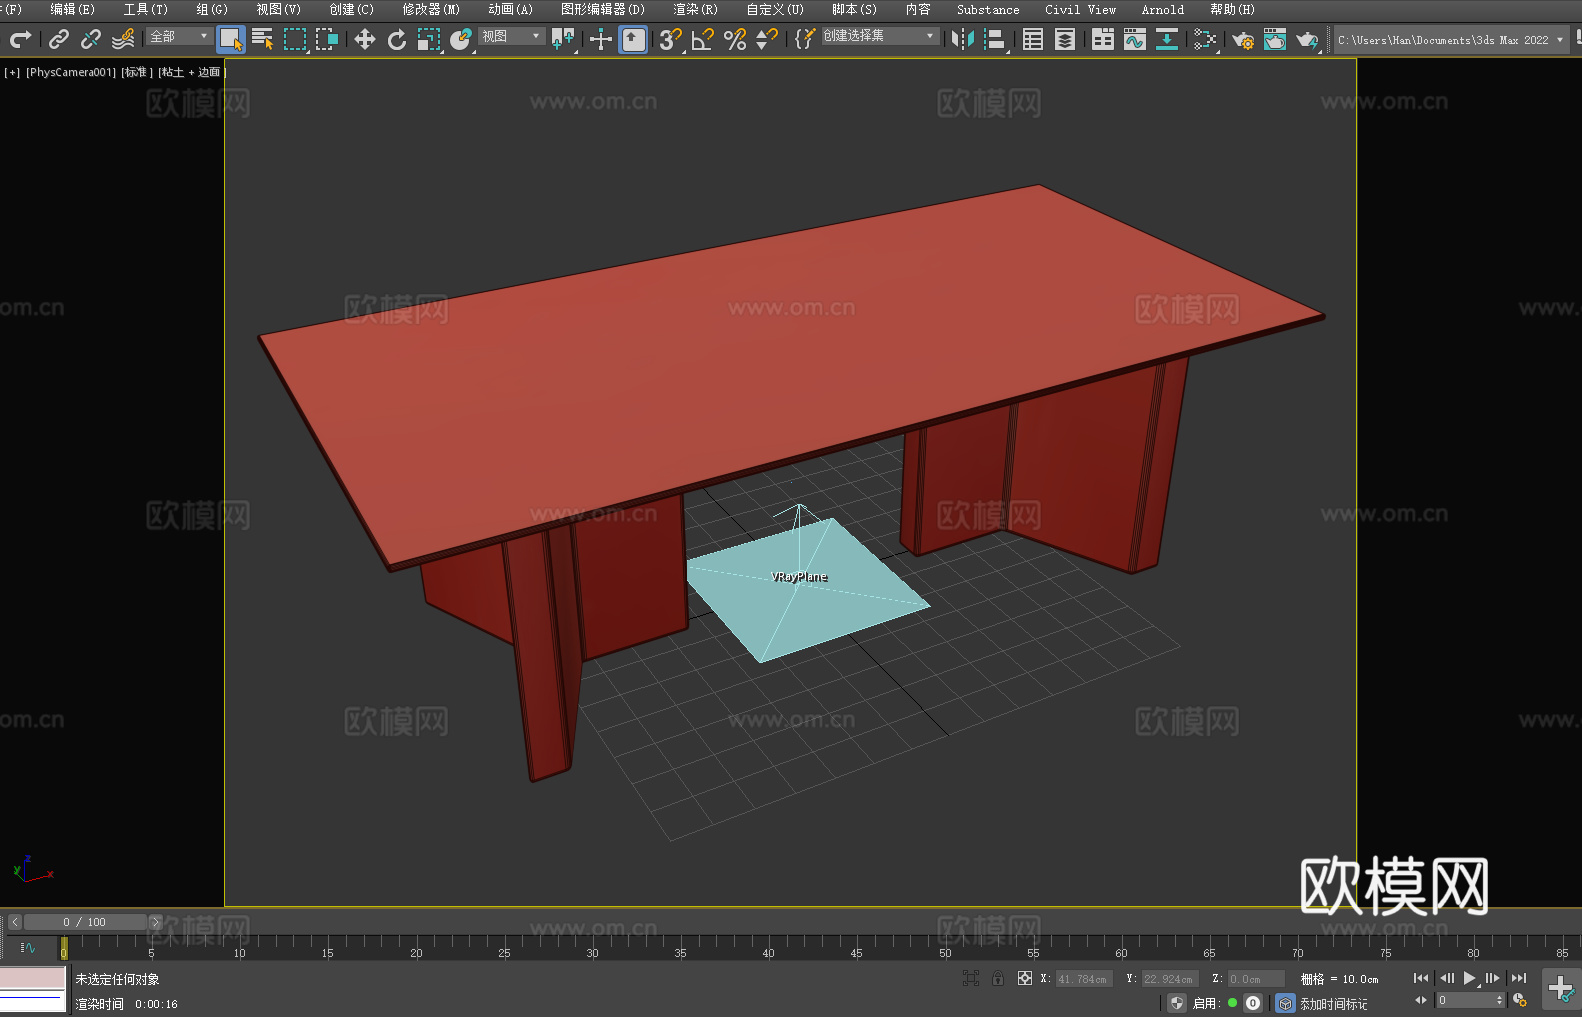This screenshot has width=1582, height=1017.
Task: Open the 视图 reference coordinate dropdown
Action: (512, 36)
